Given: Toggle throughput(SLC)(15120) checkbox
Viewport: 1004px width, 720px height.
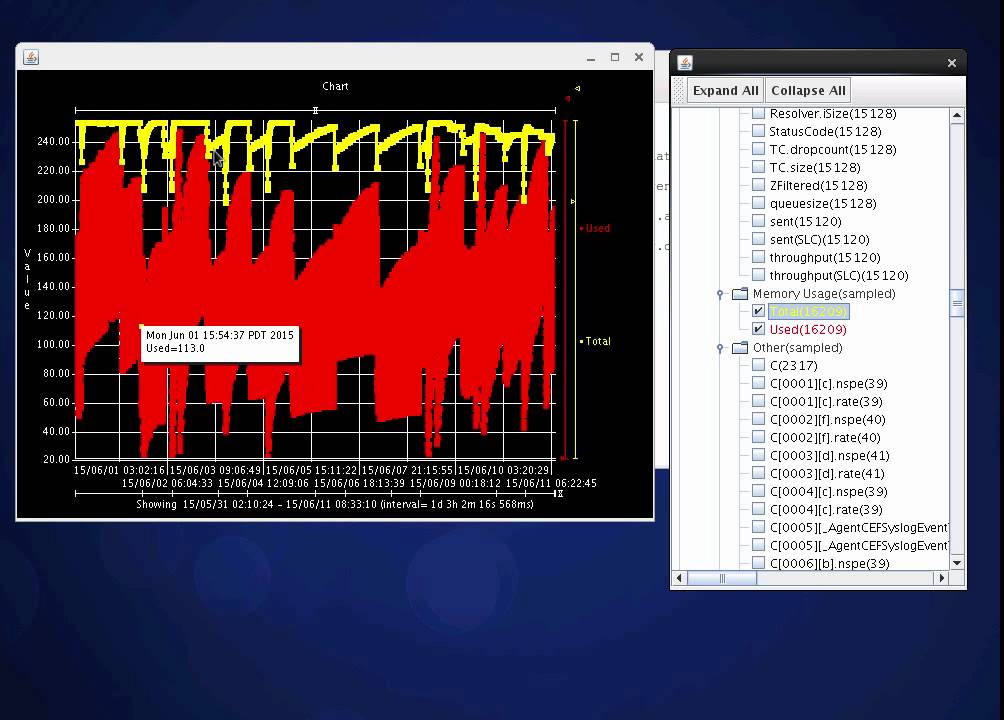Looking at the screenshot, I should [x=758, y=275].
